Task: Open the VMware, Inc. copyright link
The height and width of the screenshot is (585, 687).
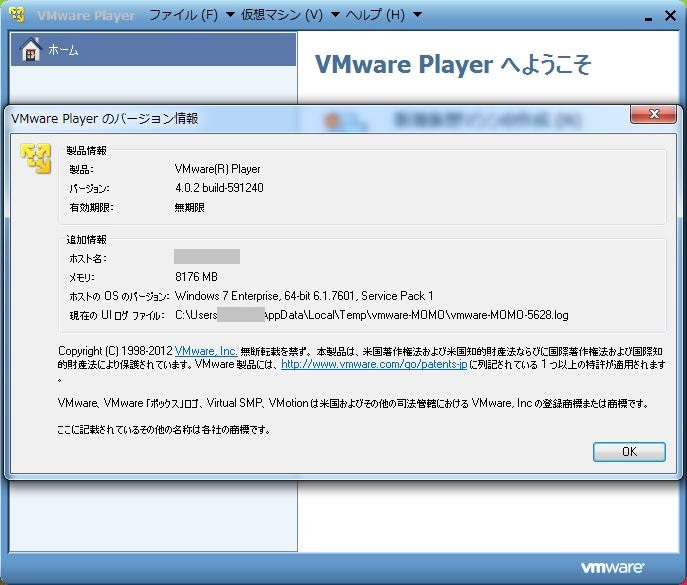Action: (x=206, y=351)
